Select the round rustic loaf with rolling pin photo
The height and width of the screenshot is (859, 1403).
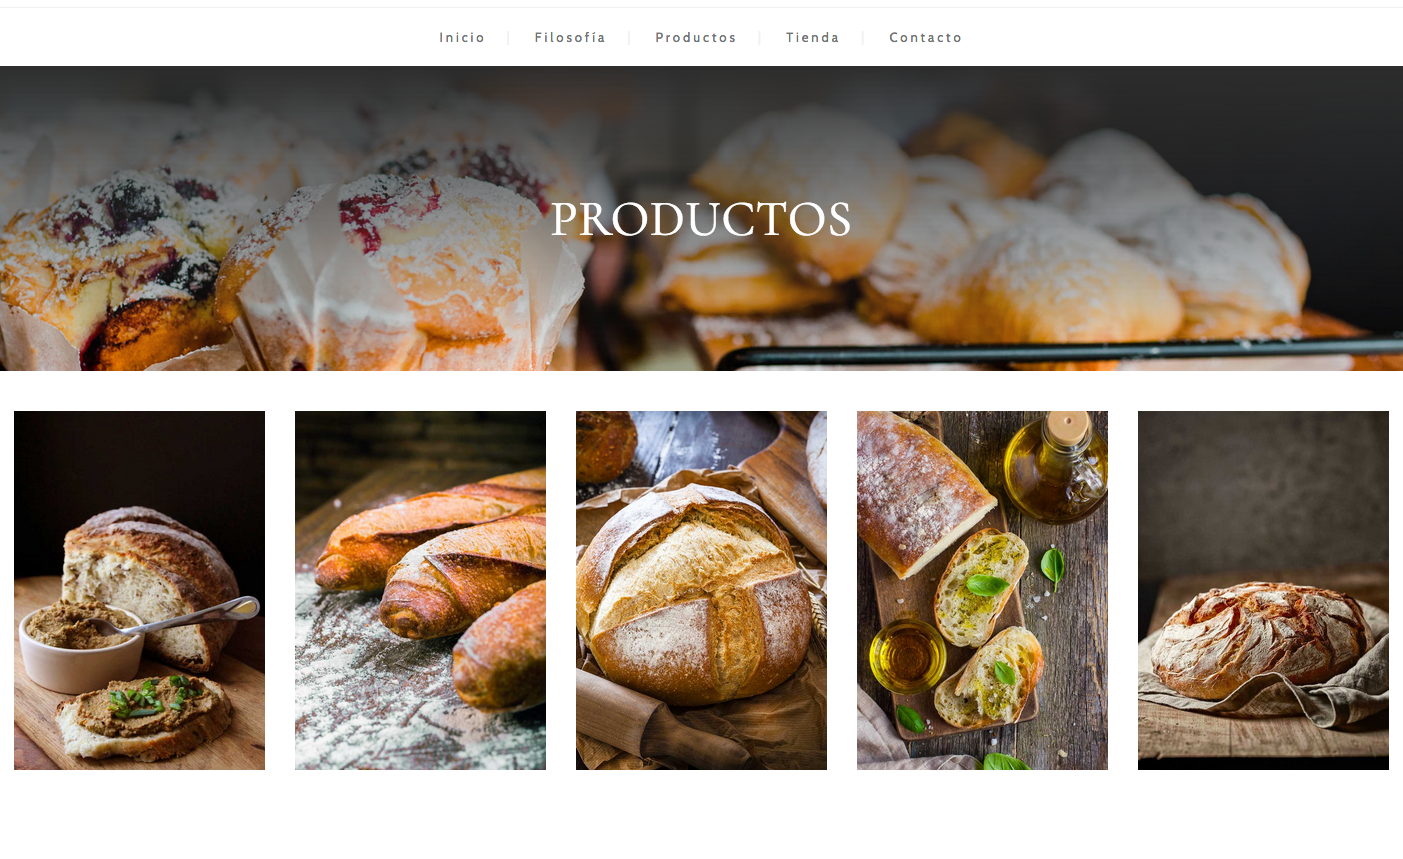[701, 590]
